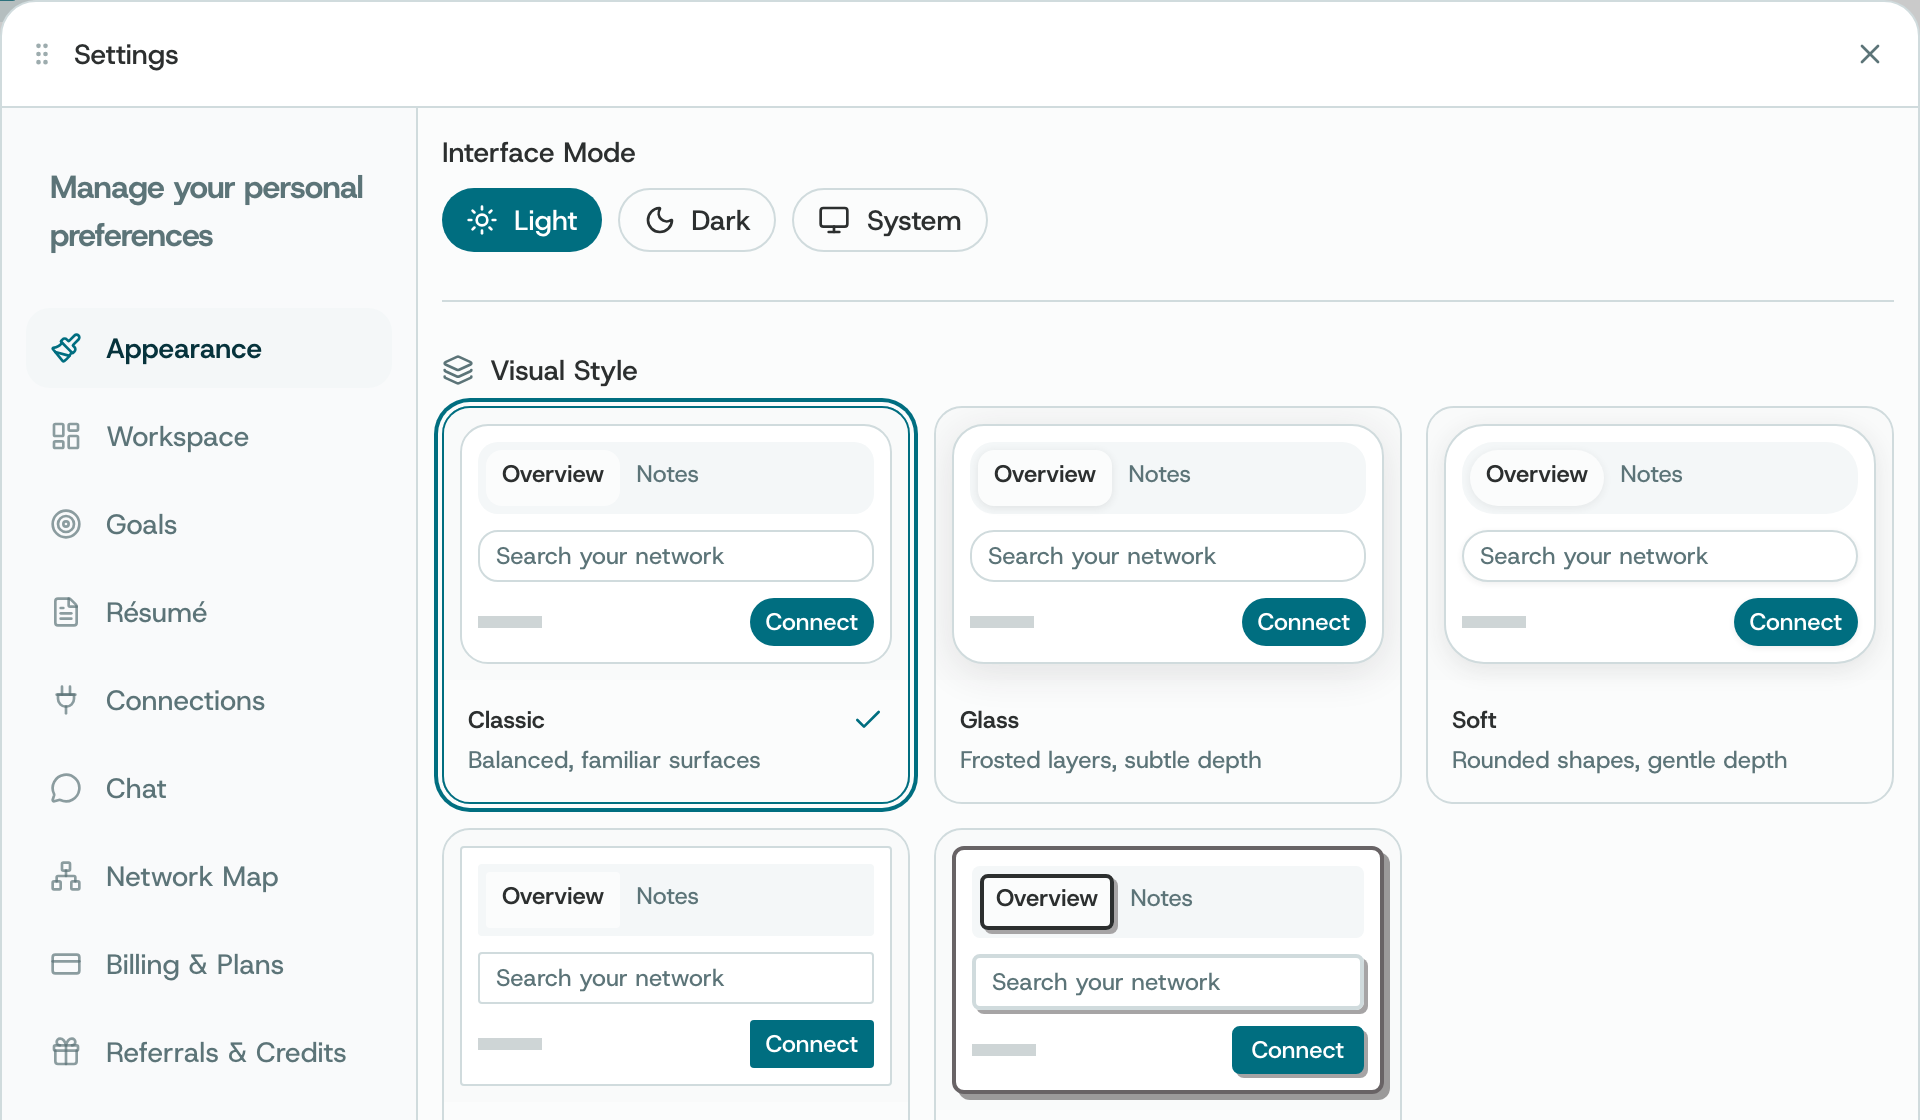1920x1120 pixels.
Task: Click the Appearance paintbrush icon
Action: pos(66,348)
